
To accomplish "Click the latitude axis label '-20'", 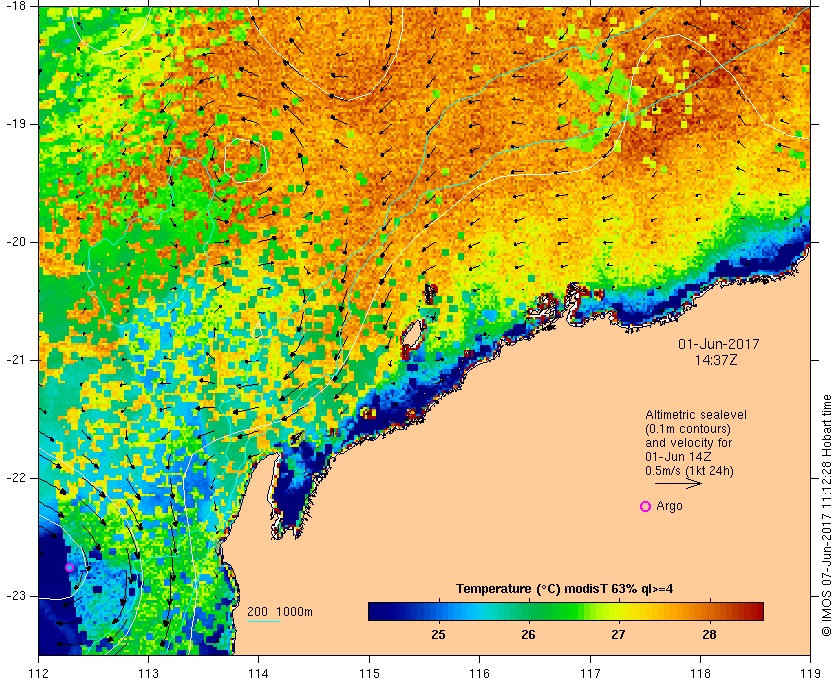I will pyautogui.click(x=15, y=242).
